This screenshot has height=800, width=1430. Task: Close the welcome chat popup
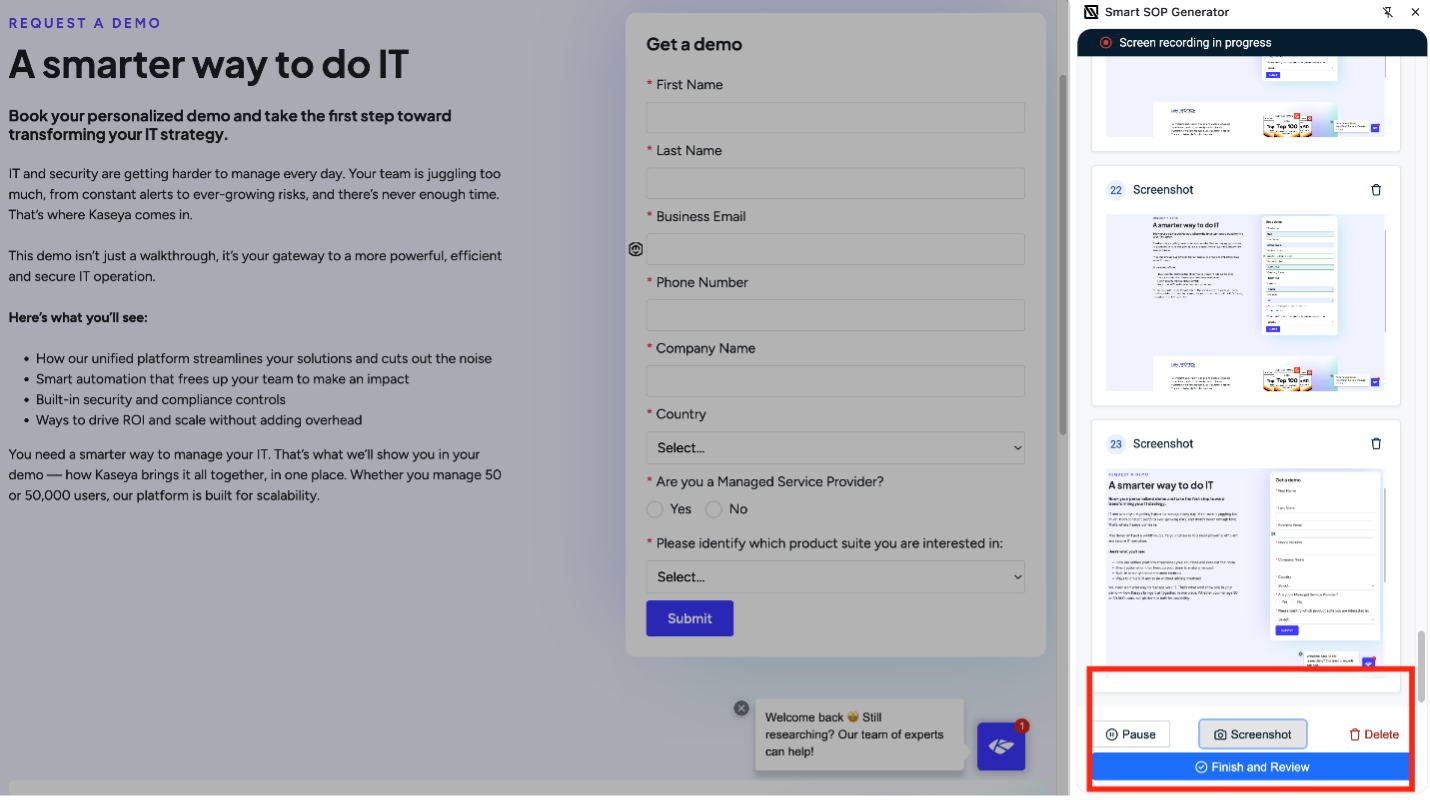[x=741, y=708]
